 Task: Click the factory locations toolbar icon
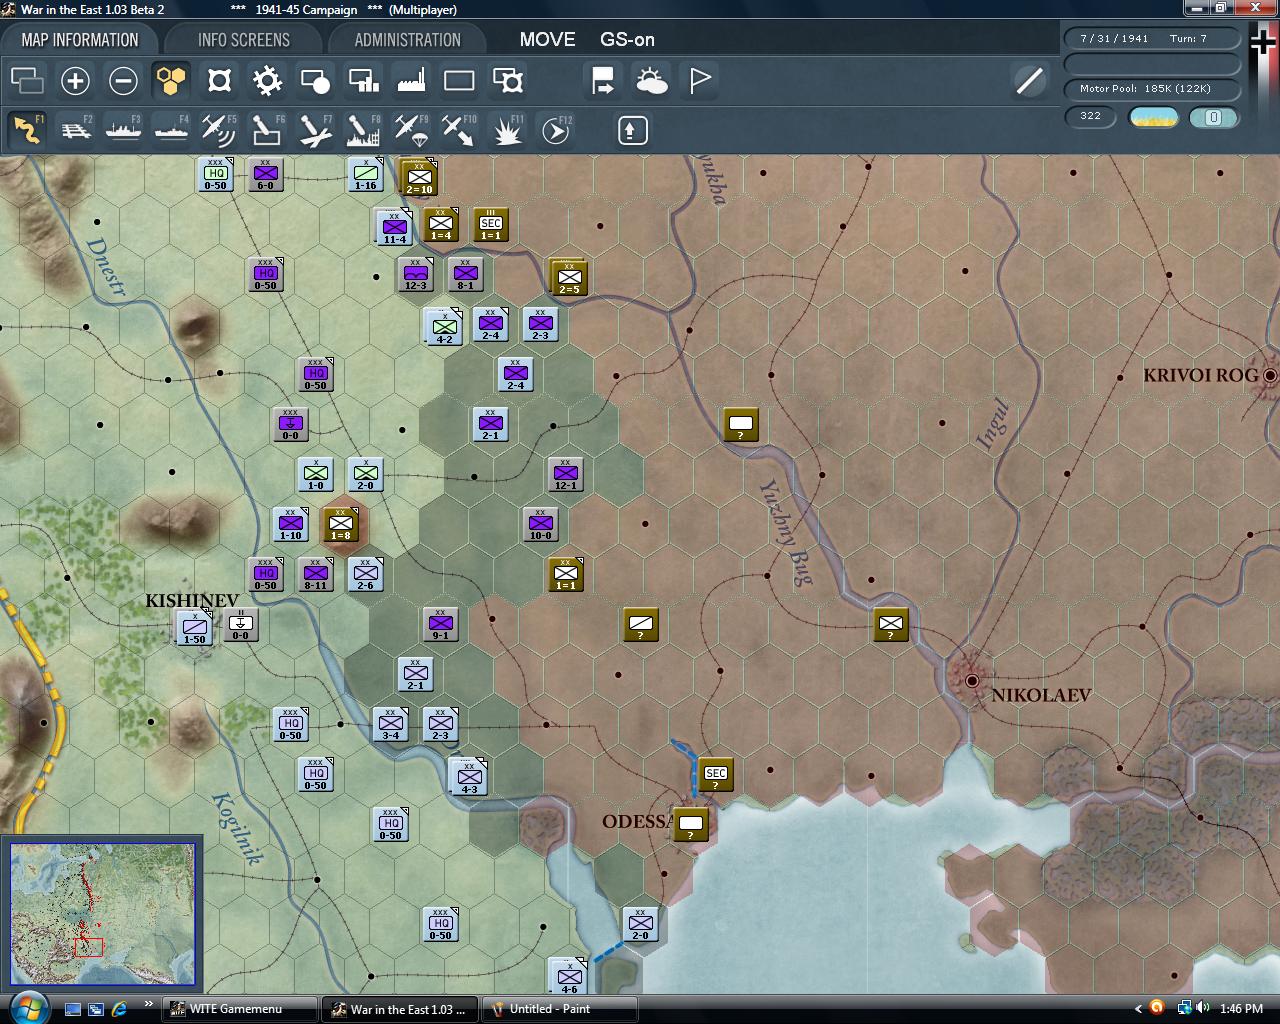click(411, 80)
